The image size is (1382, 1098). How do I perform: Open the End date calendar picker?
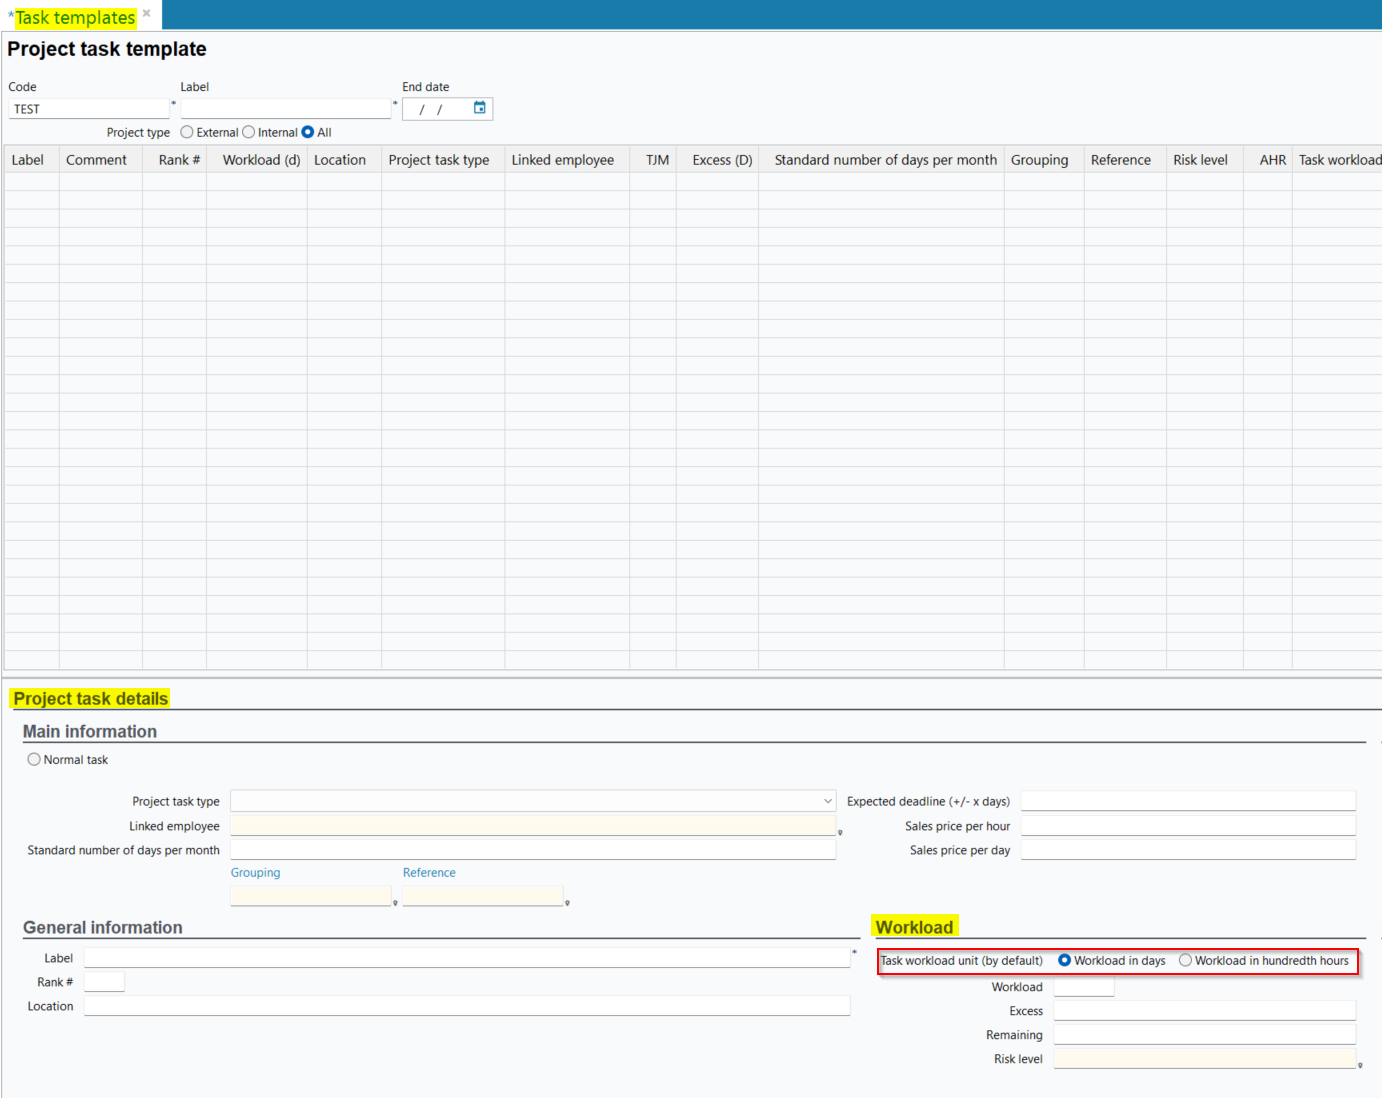pyautogui.click(x=480, y=108)
